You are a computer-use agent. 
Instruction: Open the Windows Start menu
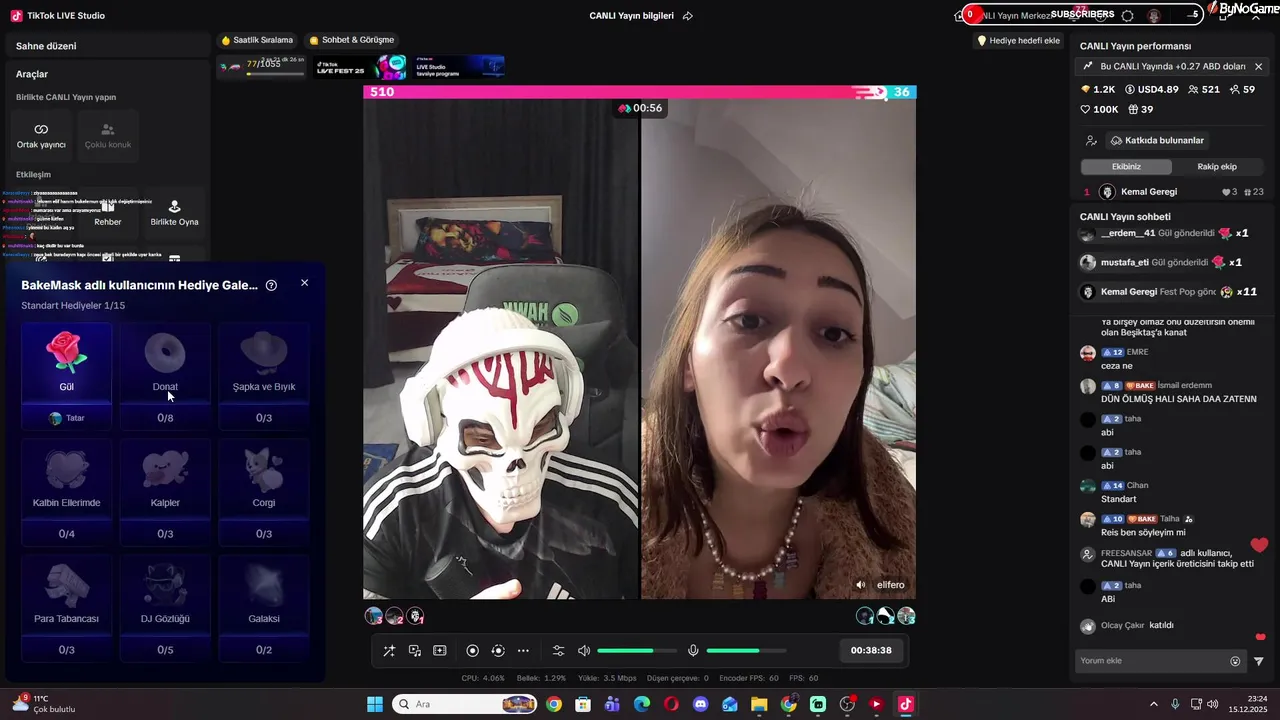tap(375, 704)
